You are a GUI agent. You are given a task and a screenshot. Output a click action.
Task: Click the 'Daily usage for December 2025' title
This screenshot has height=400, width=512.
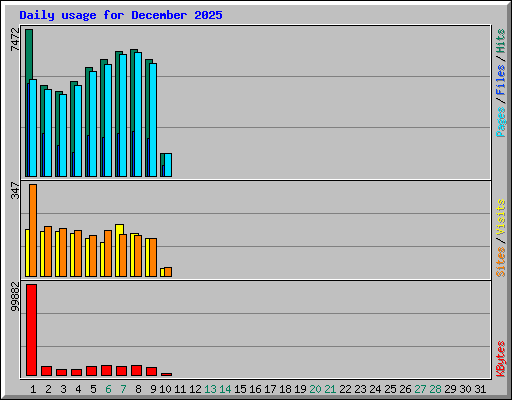pyautogui.click(x=121, y=15)
